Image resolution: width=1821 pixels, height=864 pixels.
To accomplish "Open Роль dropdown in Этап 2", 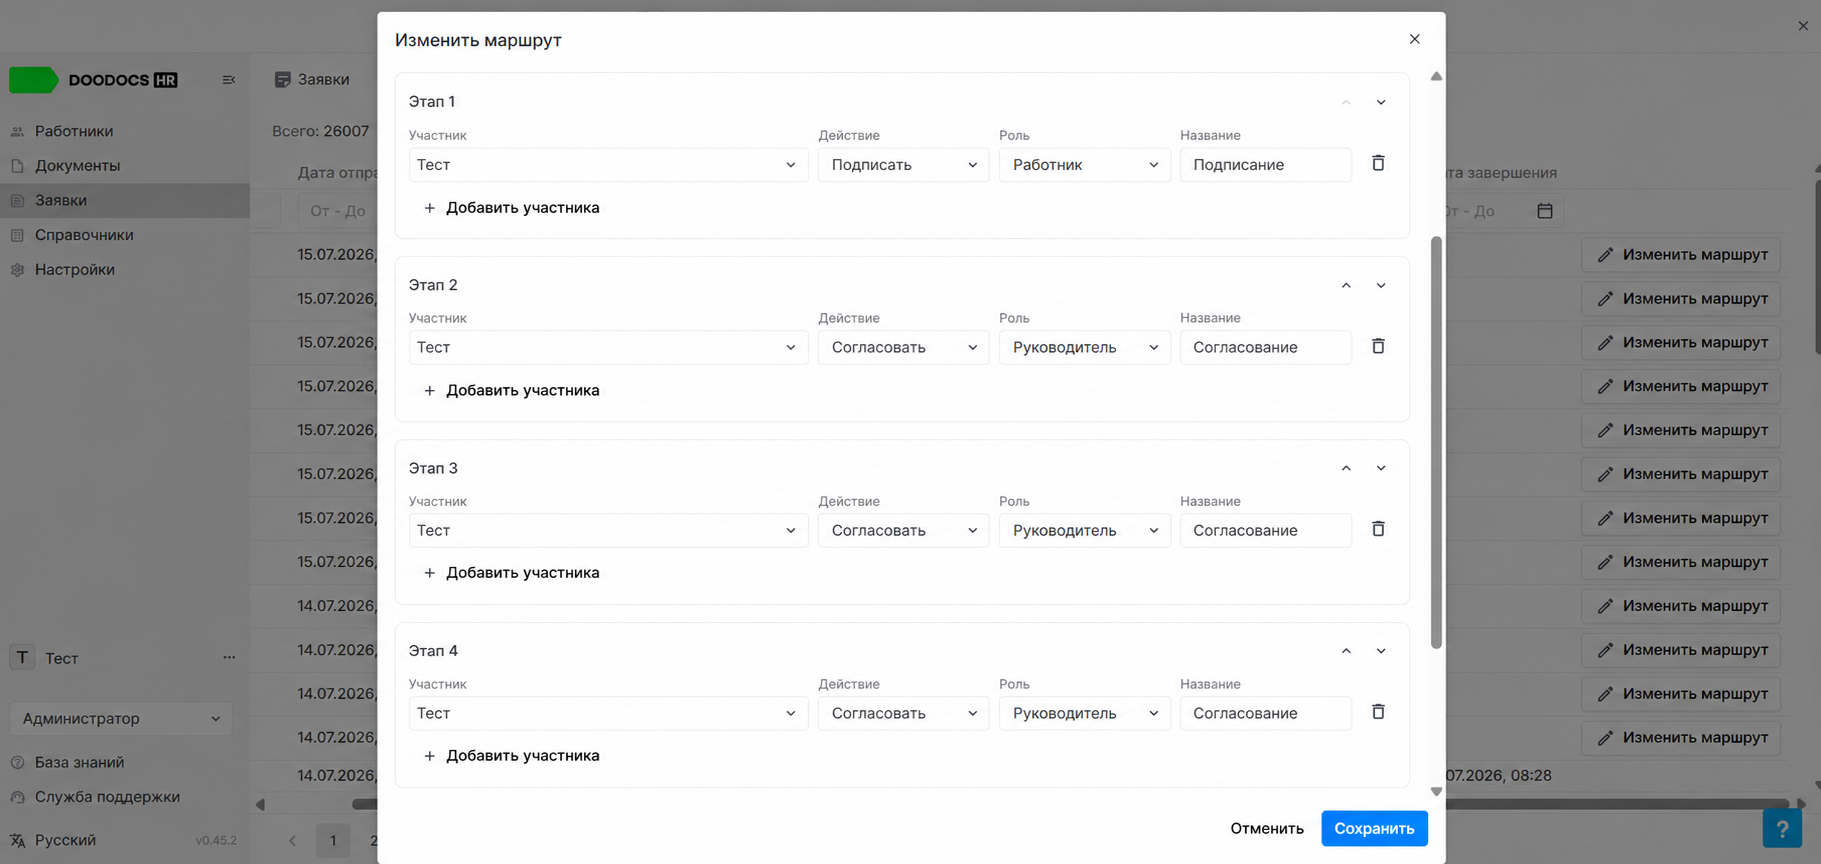I will click(x=1084, y=347).
